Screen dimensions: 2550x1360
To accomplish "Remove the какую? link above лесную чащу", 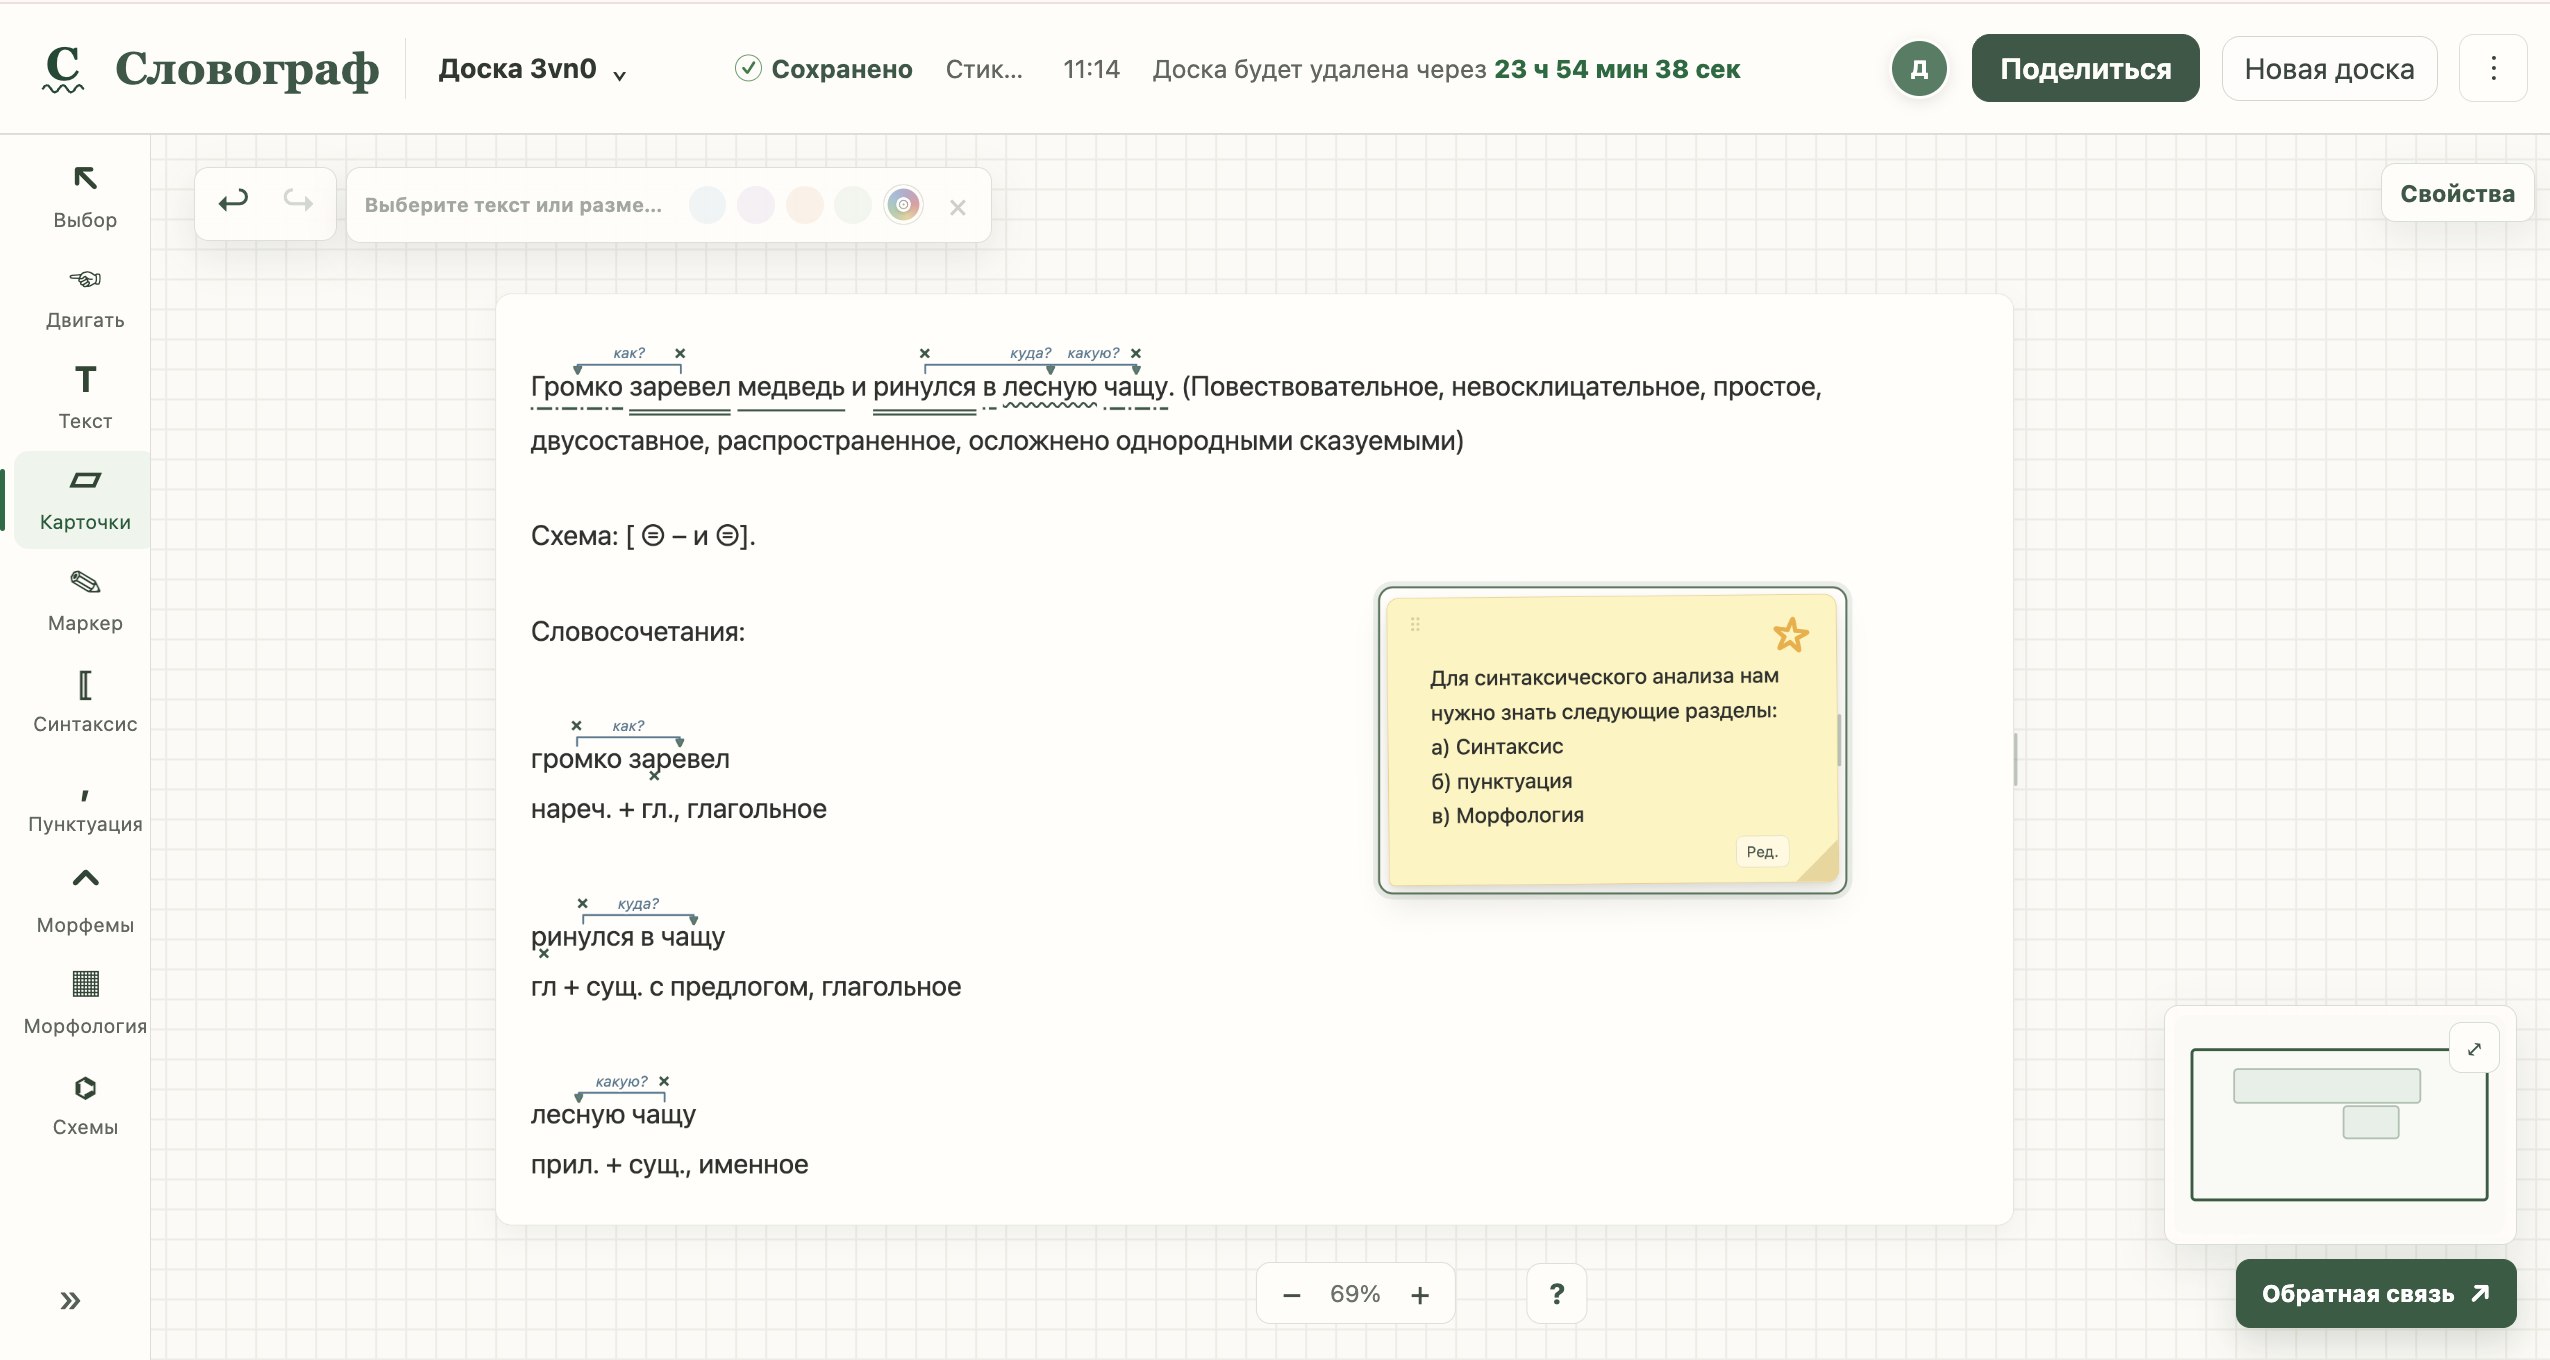I will (x=664, y=1081).
